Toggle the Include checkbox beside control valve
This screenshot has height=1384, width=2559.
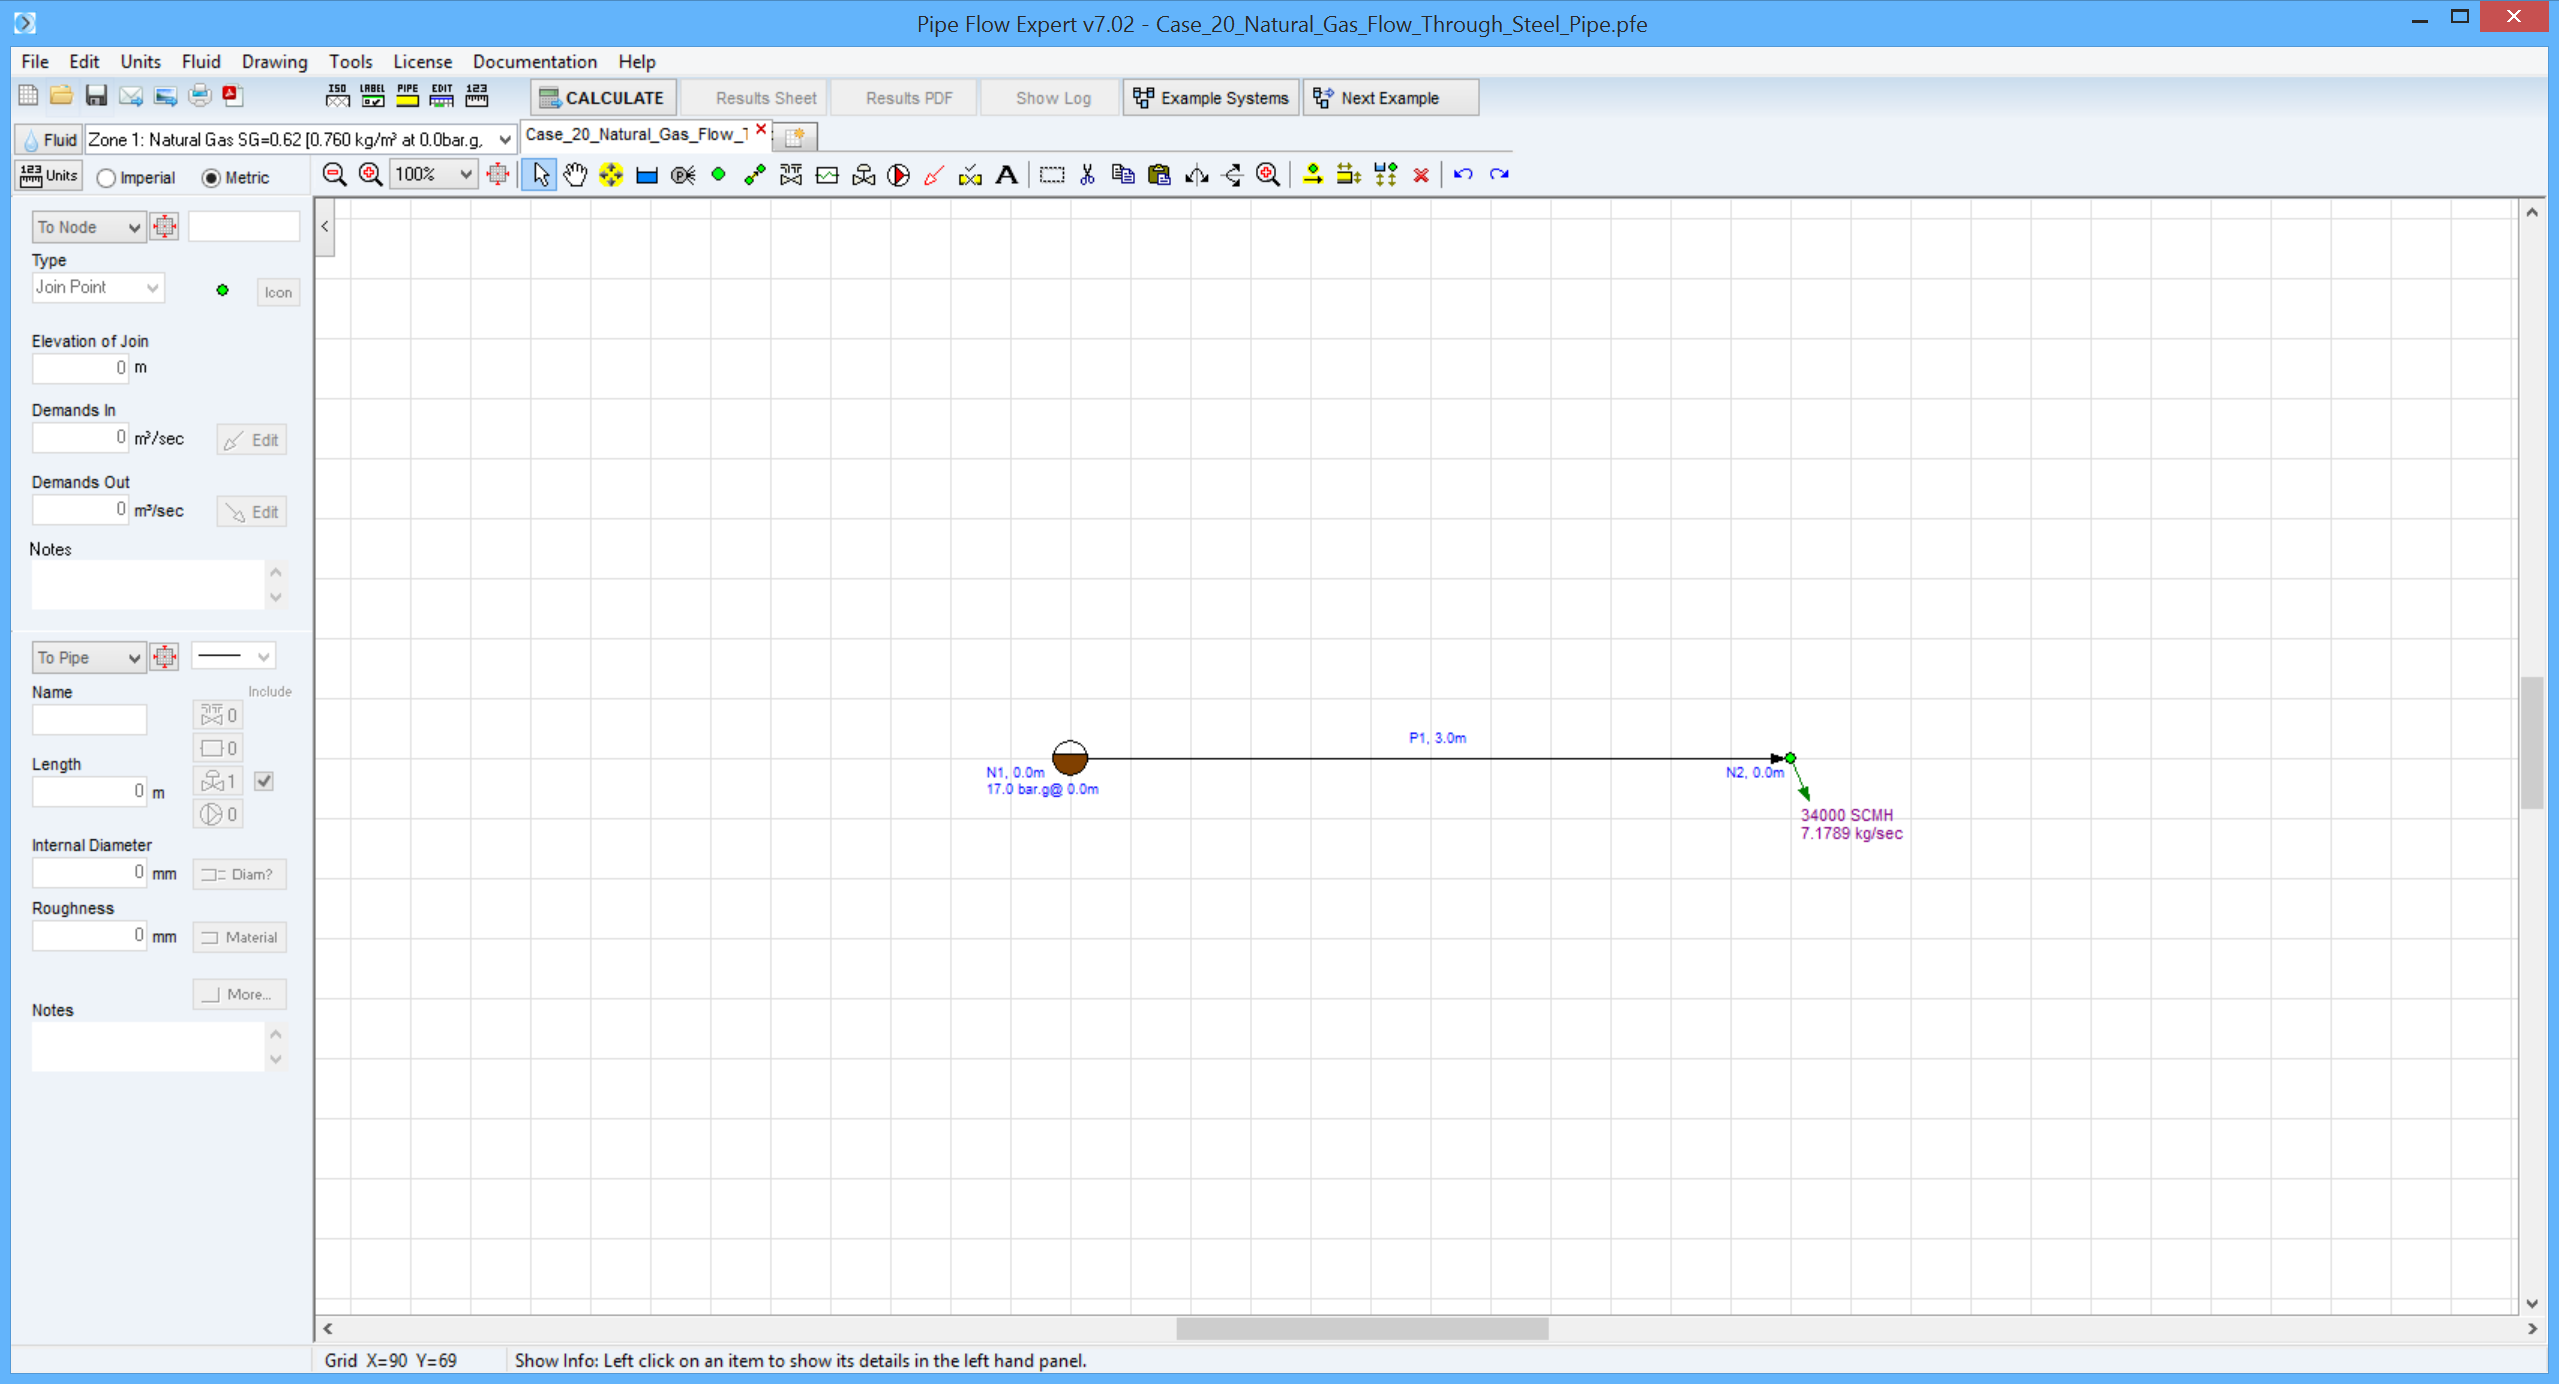tap(264, 781)
